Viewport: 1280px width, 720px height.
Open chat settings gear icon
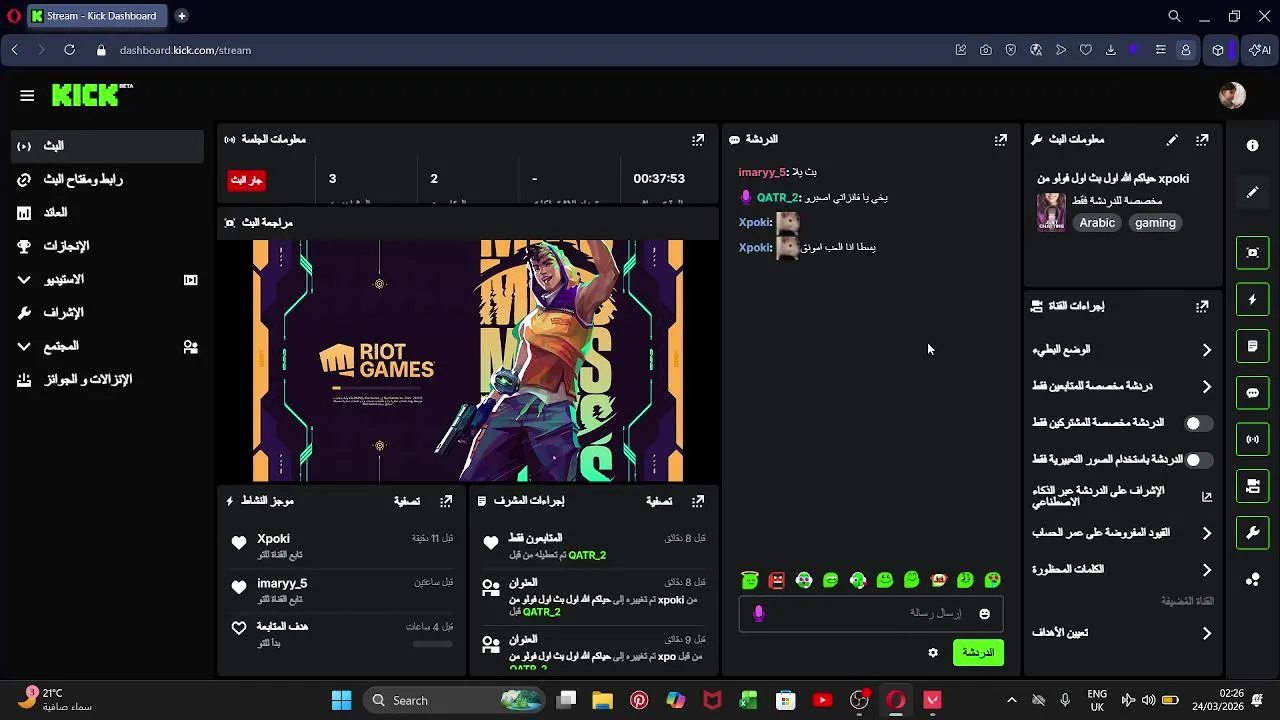click(933, 653)
